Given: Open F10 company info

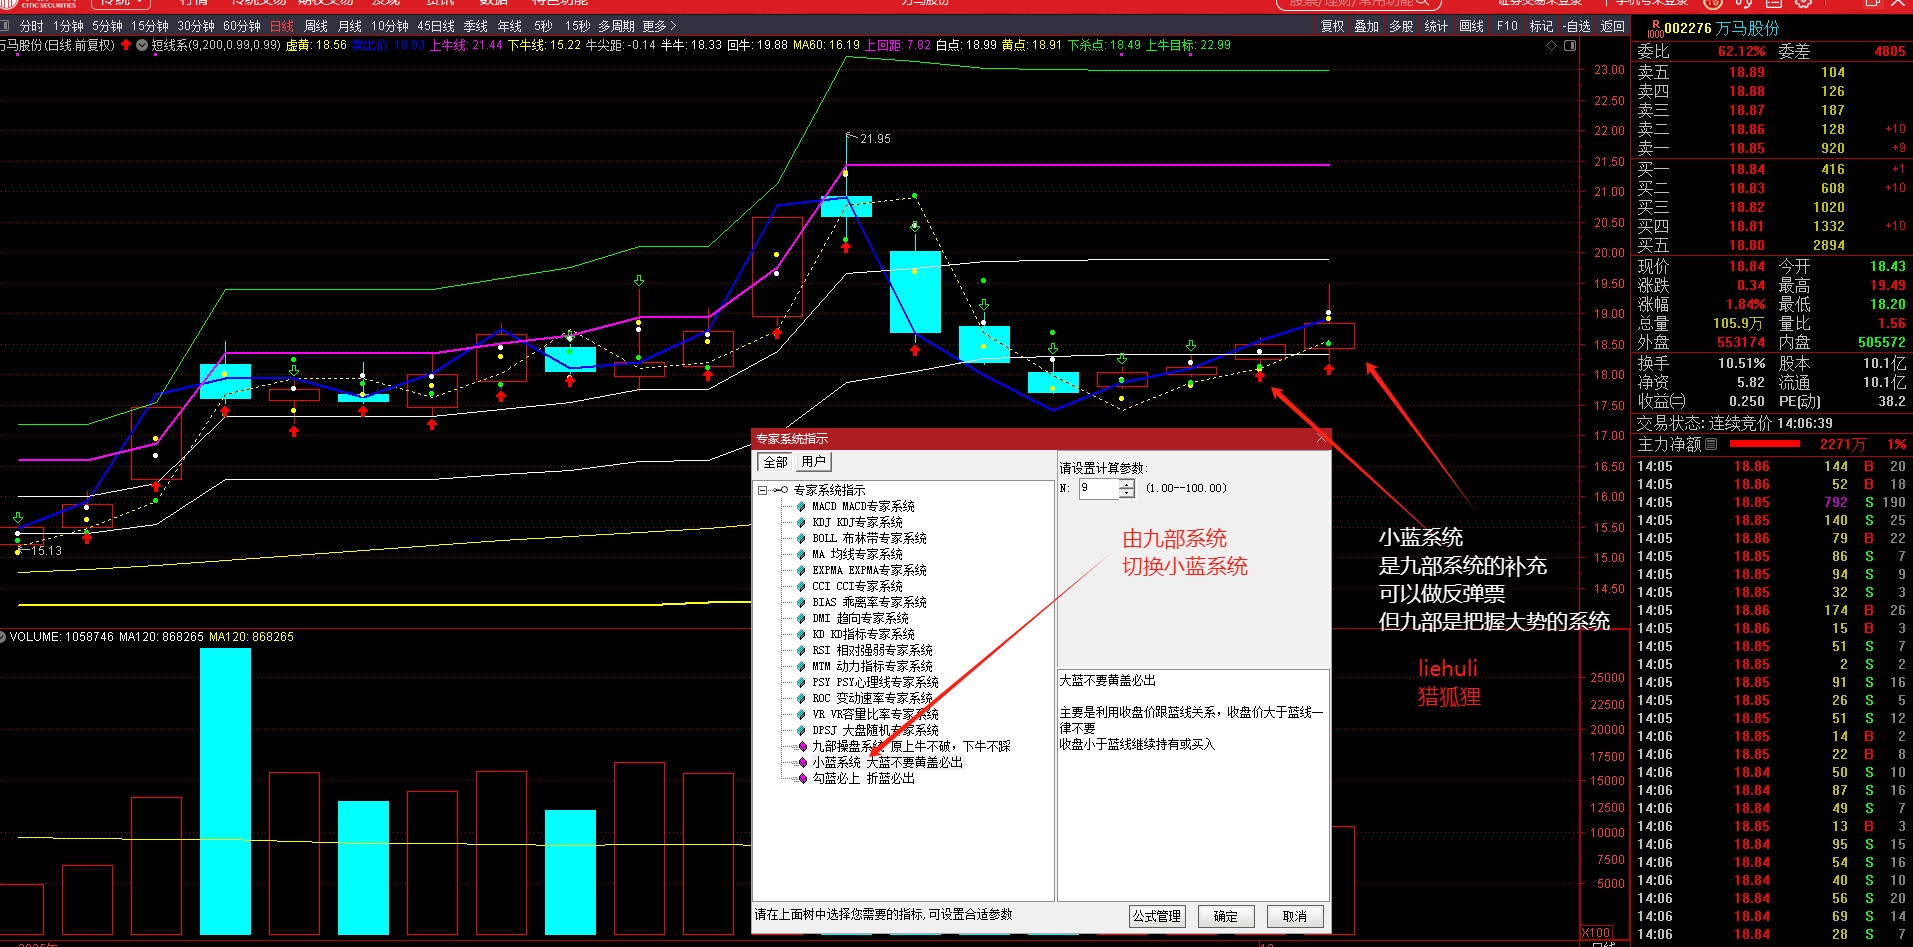Looking at the screenshot, I should [1507, 26].
